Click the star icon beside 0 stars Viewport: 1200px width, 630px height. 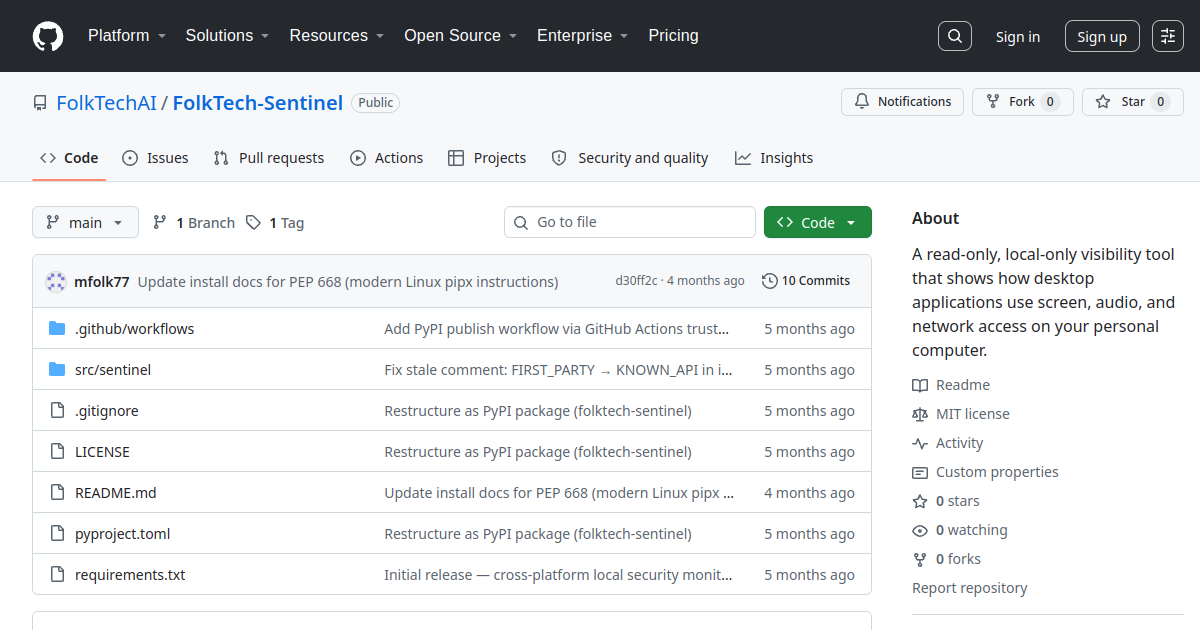[920, 501]
